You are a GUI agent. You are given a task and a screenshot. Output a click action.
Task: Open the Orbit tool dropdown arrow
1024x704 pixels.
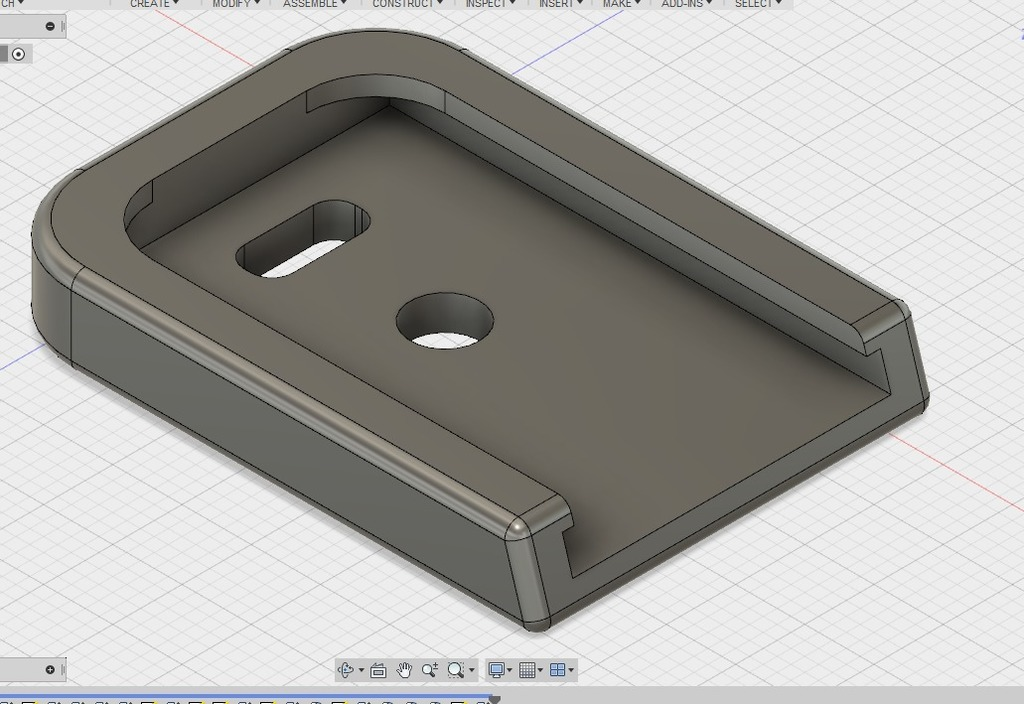(361, 670)
